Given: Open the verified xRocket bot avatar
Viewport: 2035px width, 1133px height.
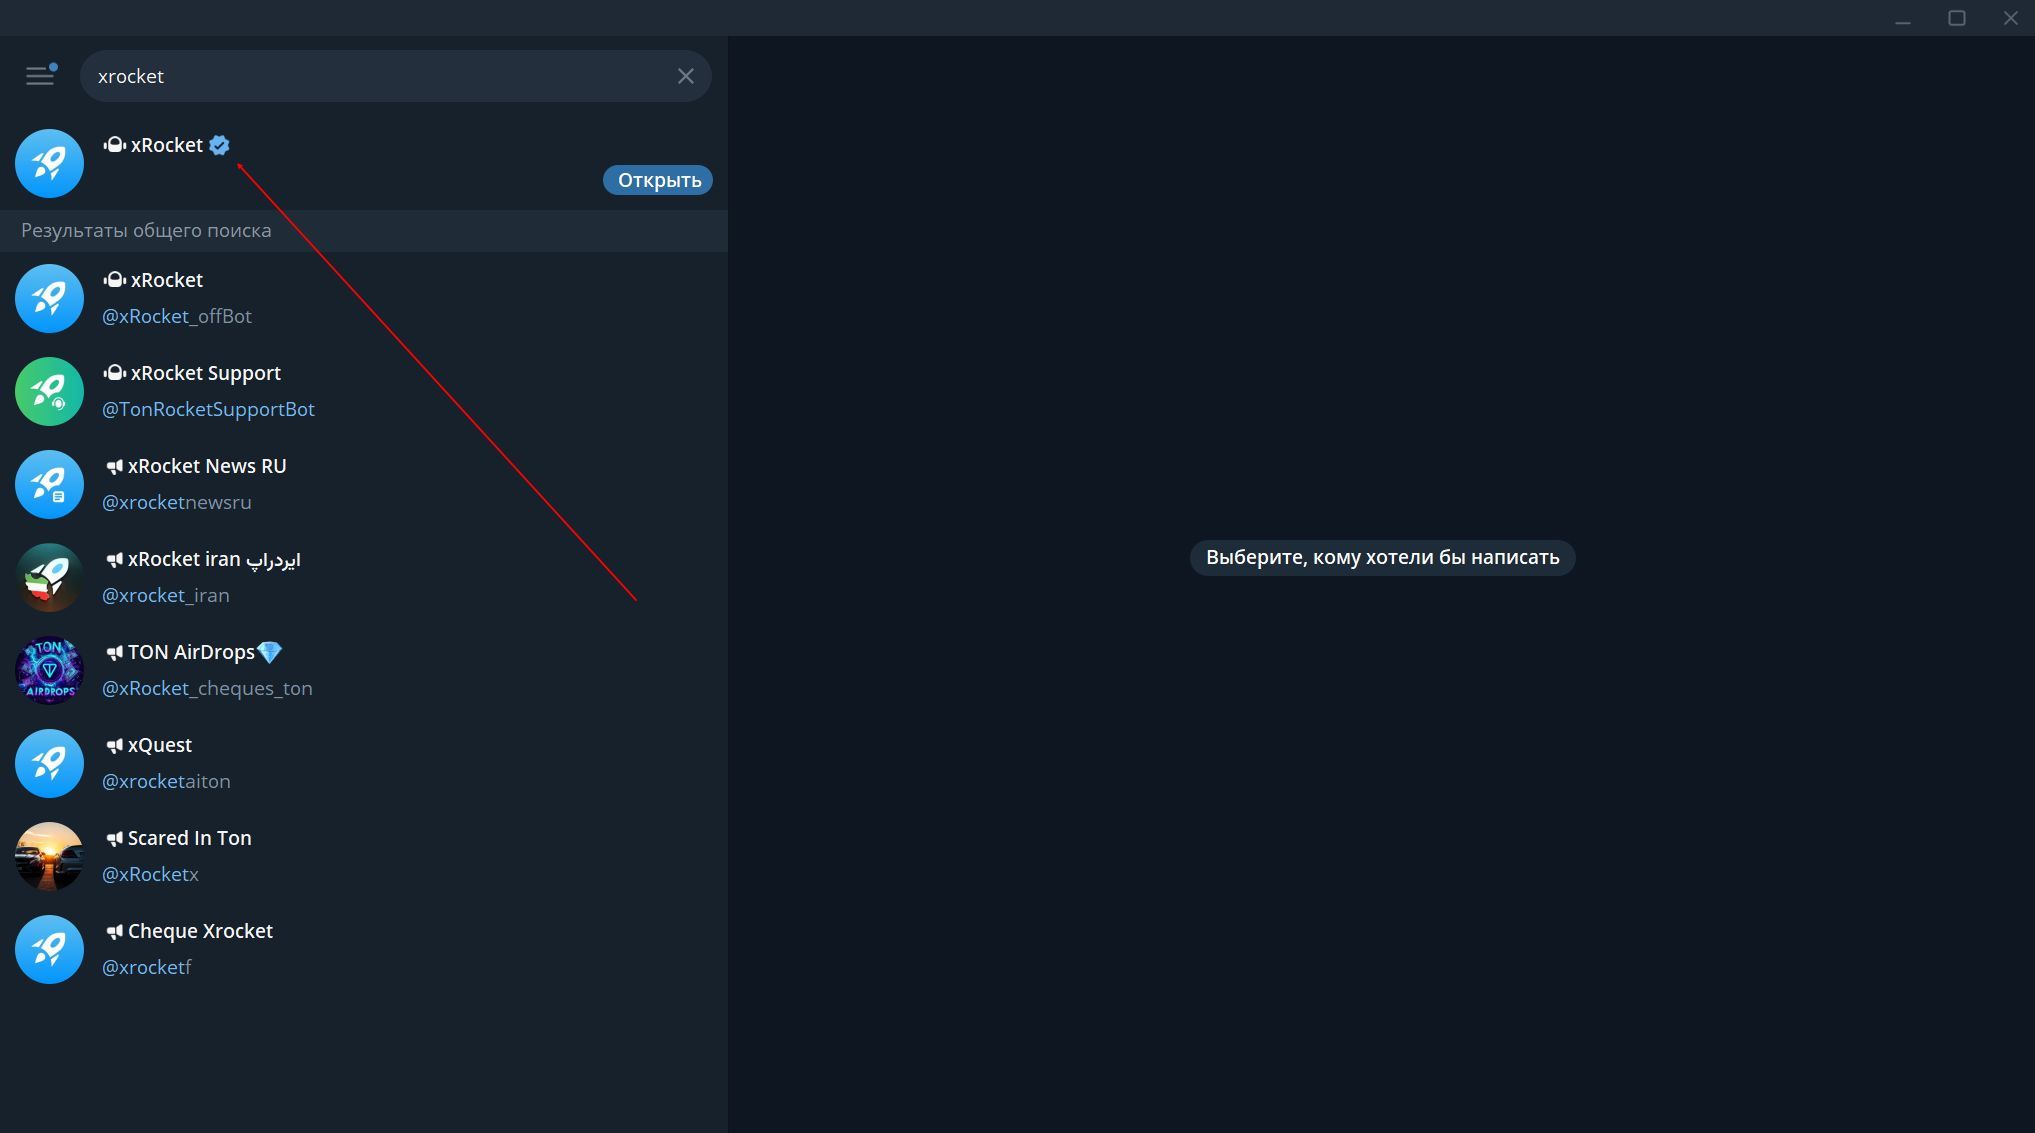Looking at the screenshot, I should pos(49,163).
